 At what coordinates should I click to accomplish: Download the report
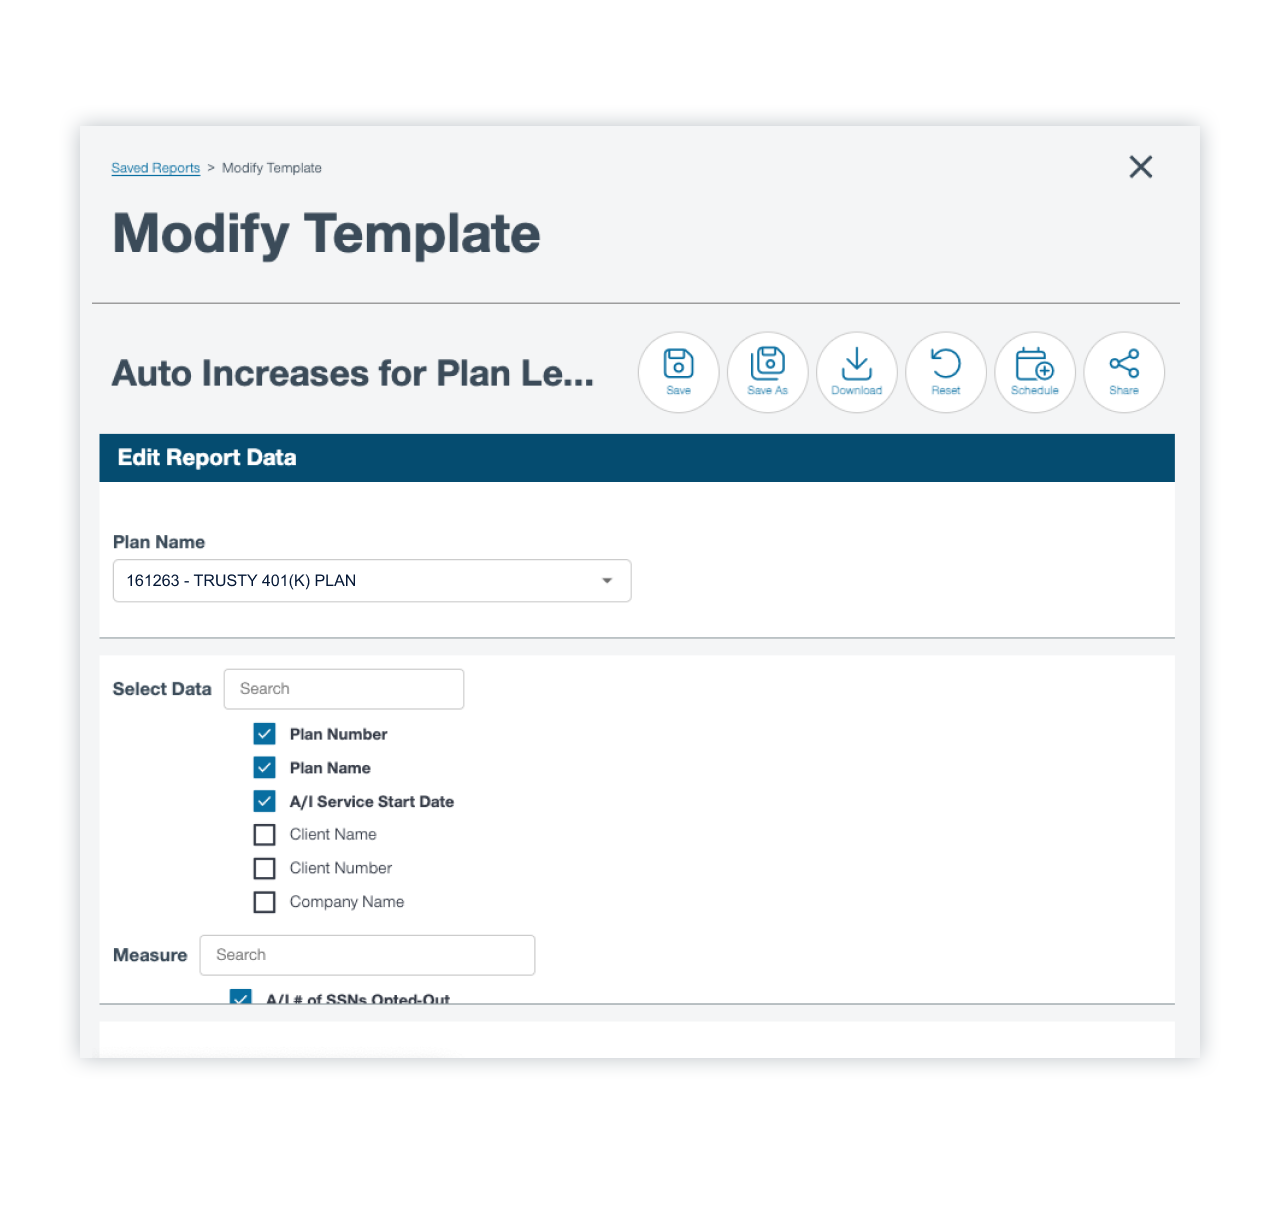pos(856,371)
